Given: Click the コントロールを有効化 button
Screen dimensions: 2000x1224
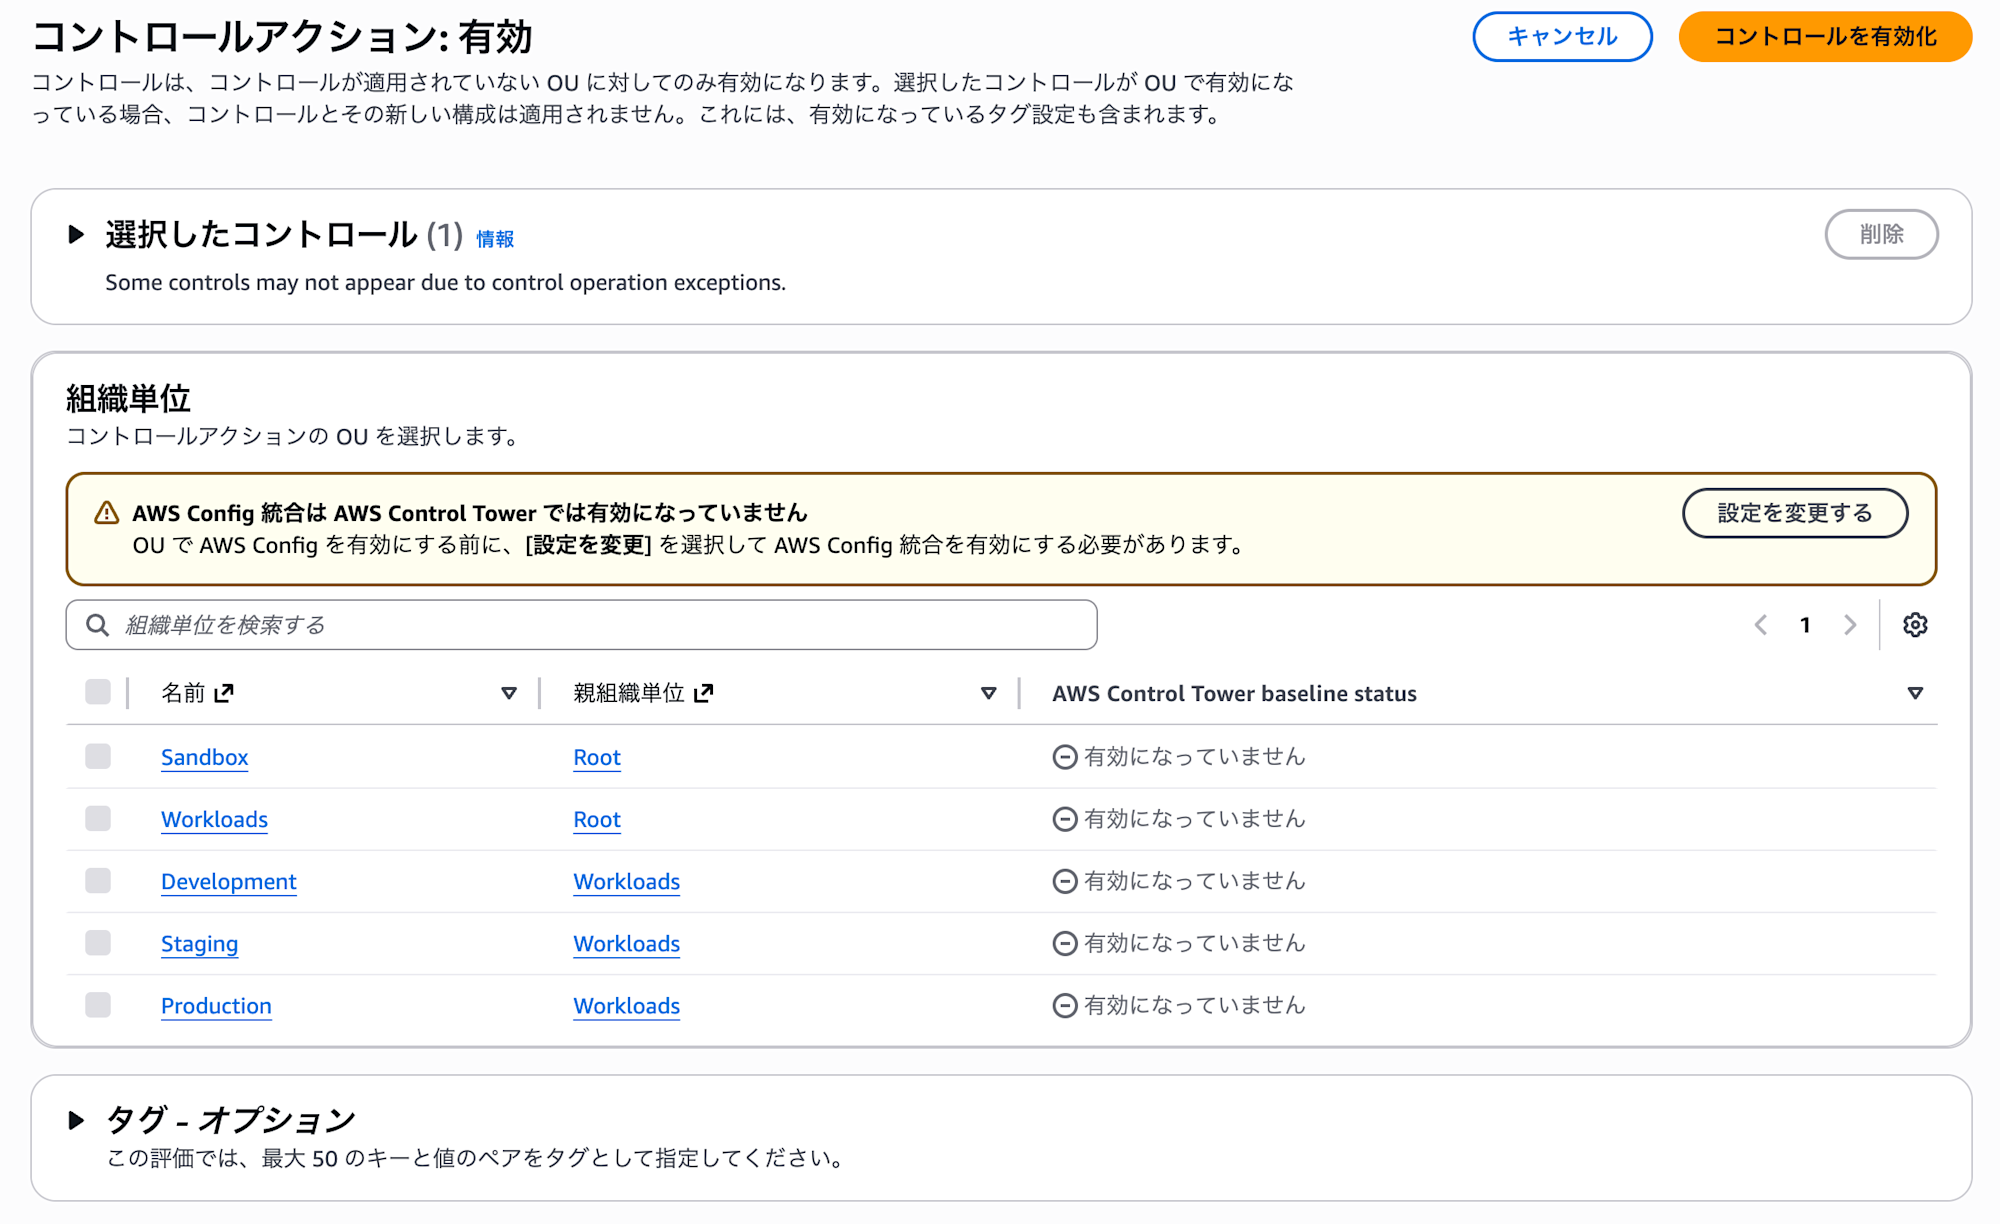Looking at the screenshot, I should [1824, 37].
